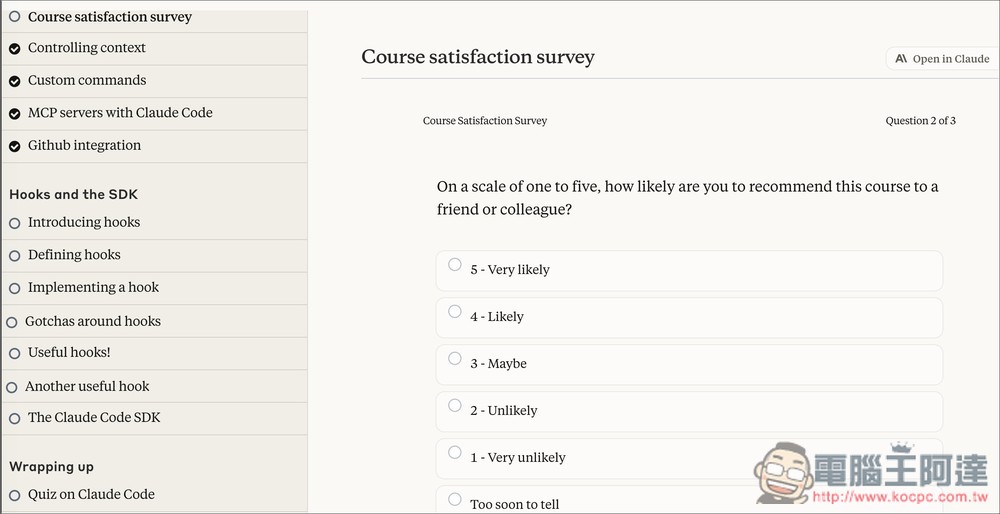Click circle icon beside Quiz on Claude Code
Viewport: 1000px width, 514px height.
click(14, 495)
